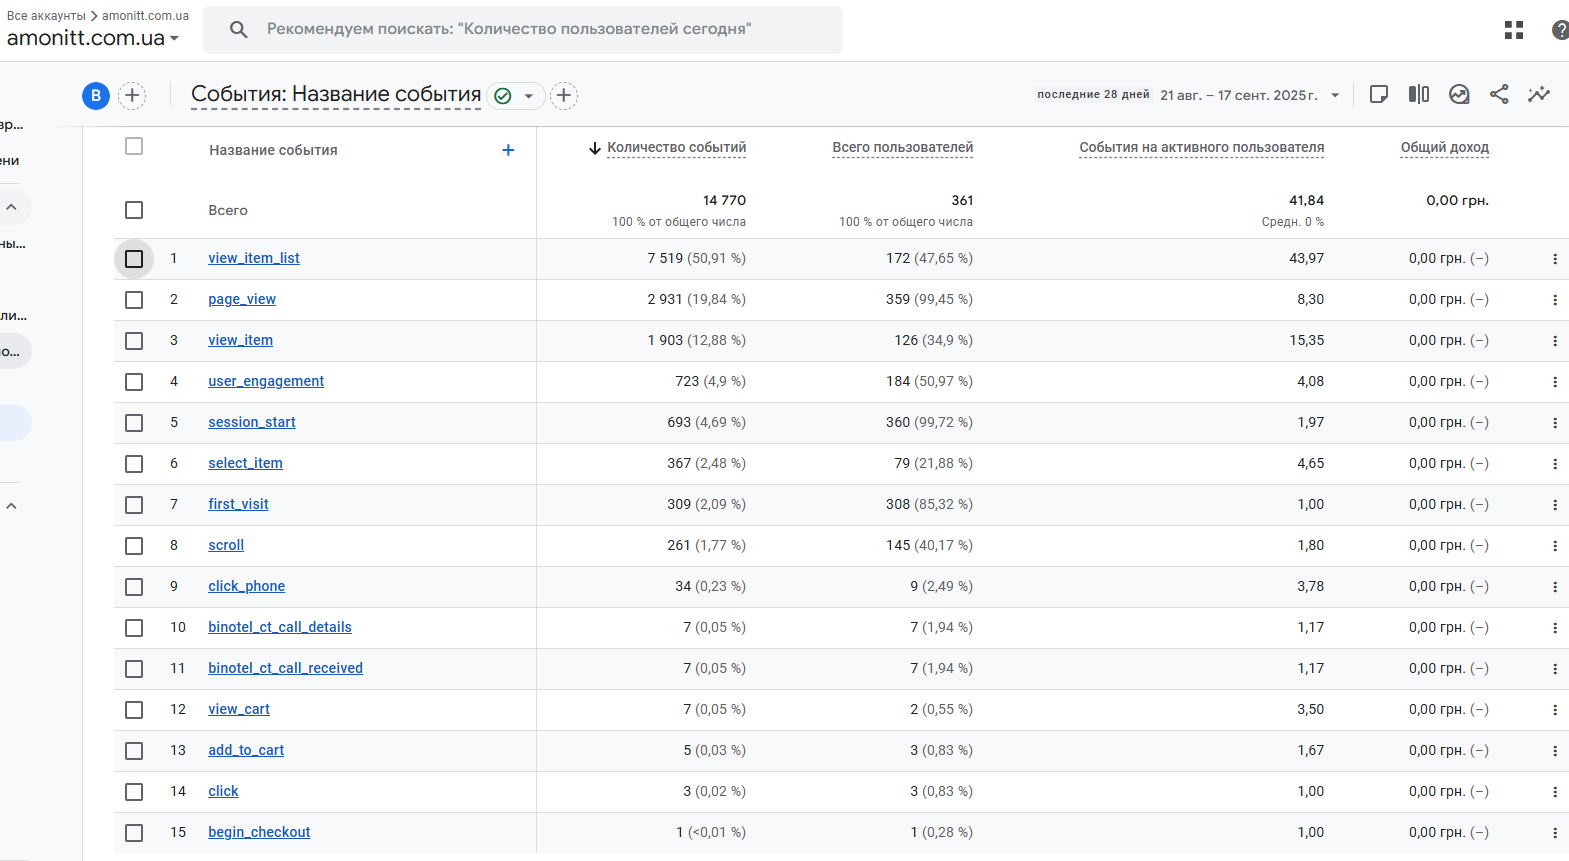Viewport: 1569px width, 861px height.
Task: Check the view_item row checkbox
Action: 134,341
